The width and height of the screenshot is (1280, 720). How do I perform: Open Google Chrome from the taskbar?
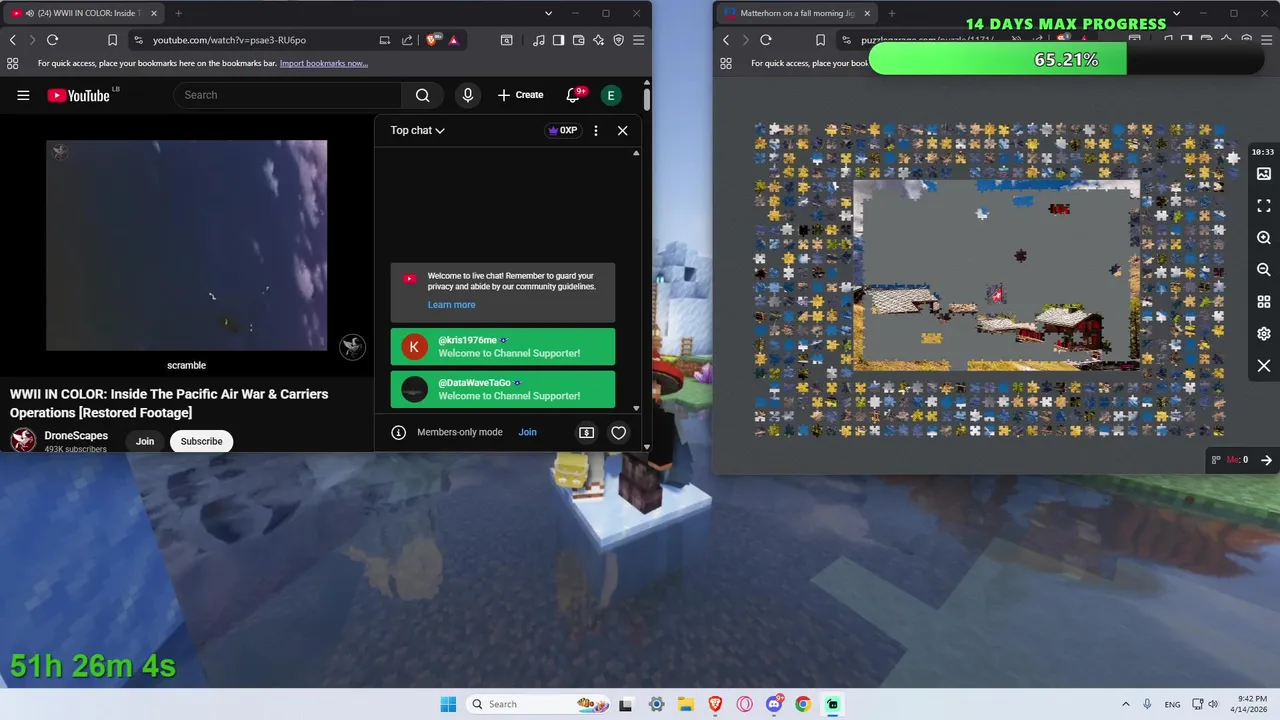803,704
